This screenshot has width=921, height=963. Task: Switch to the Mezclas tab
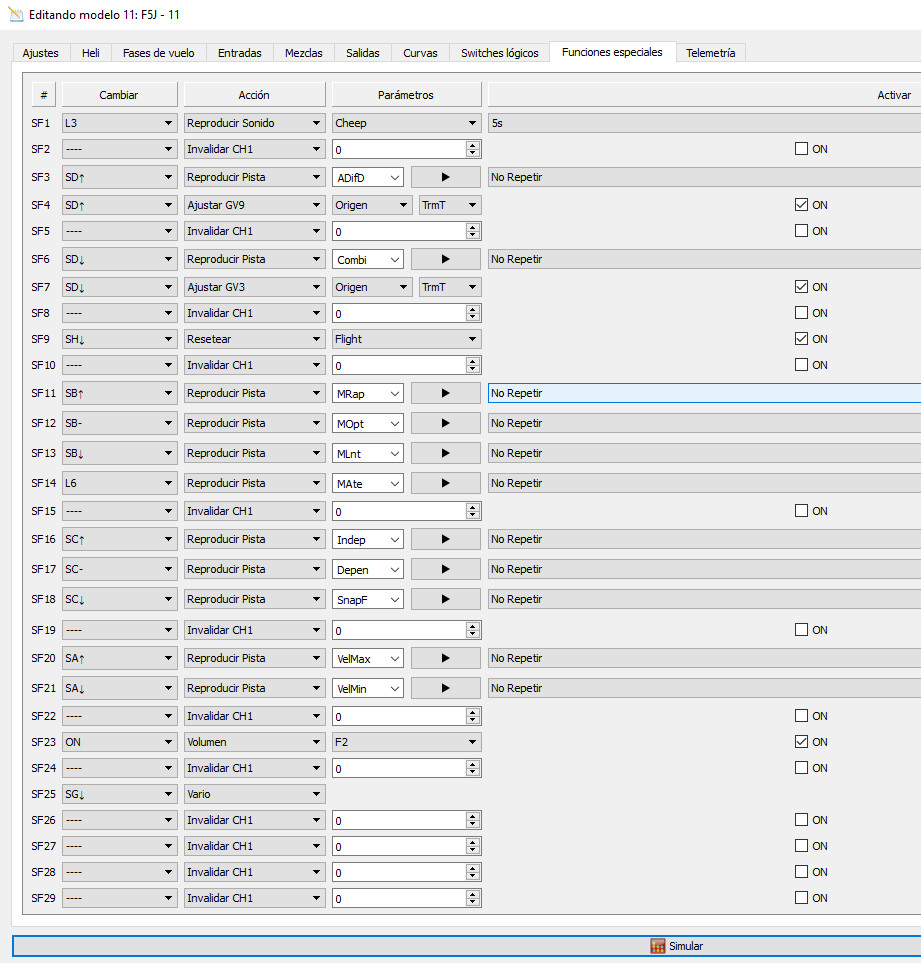[x=303, y=53]
